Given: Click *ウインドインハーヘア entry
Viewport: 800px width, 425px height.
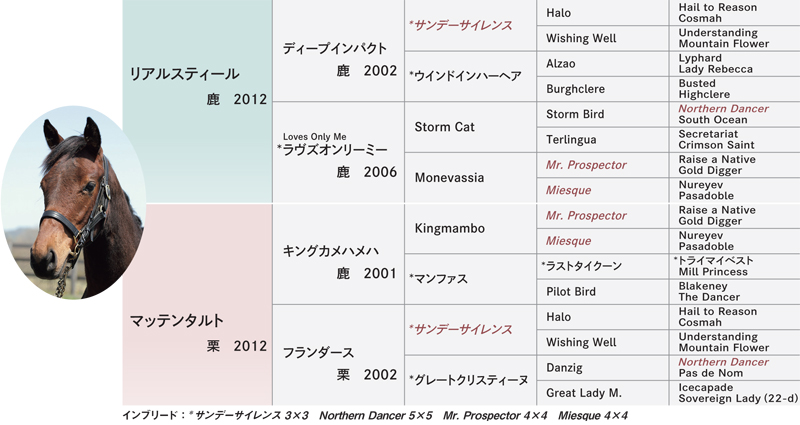Looking at the screenshot, I should point(470,76).
